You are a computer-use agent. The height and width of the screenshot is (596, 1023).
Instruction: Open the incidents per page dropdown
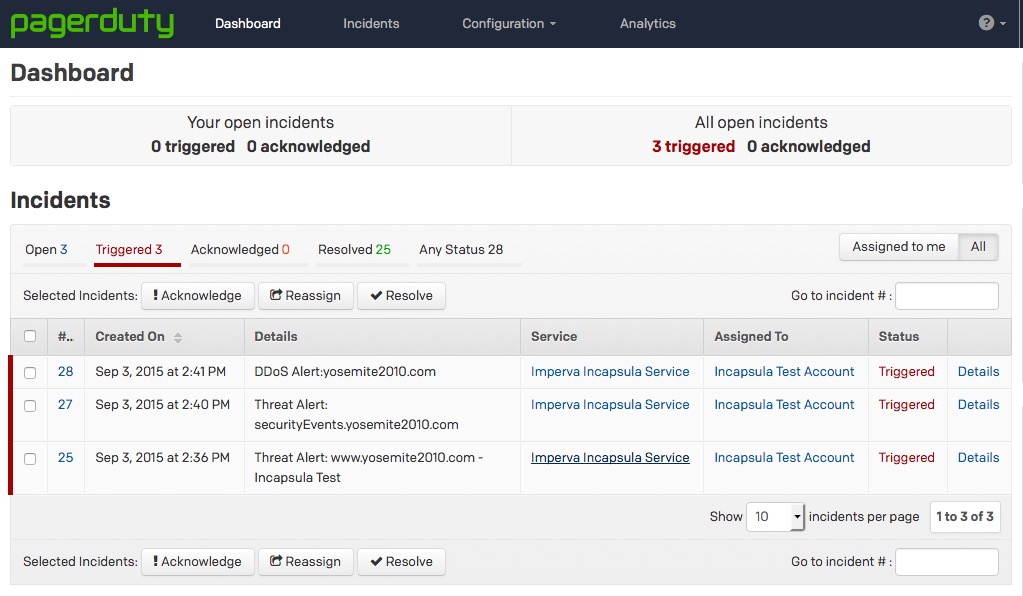coord(775,516)
